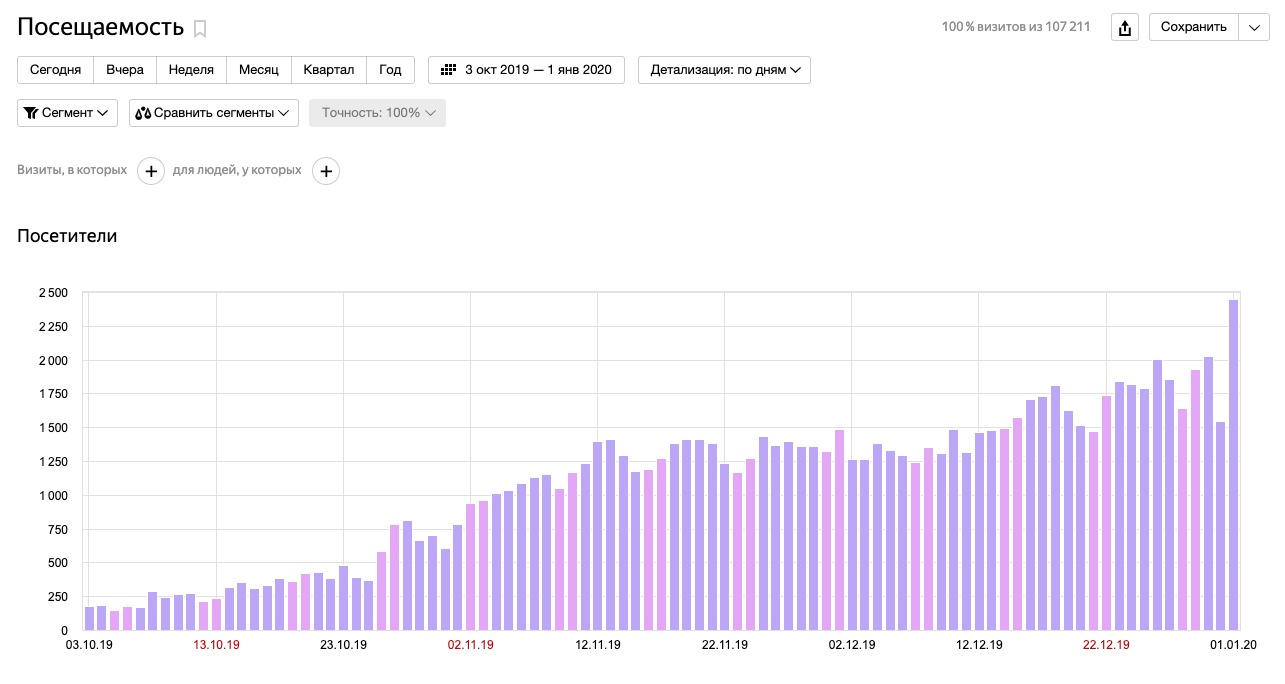Open the Сегмент filter dropdown
The image size is (1285, 684).
67,113
